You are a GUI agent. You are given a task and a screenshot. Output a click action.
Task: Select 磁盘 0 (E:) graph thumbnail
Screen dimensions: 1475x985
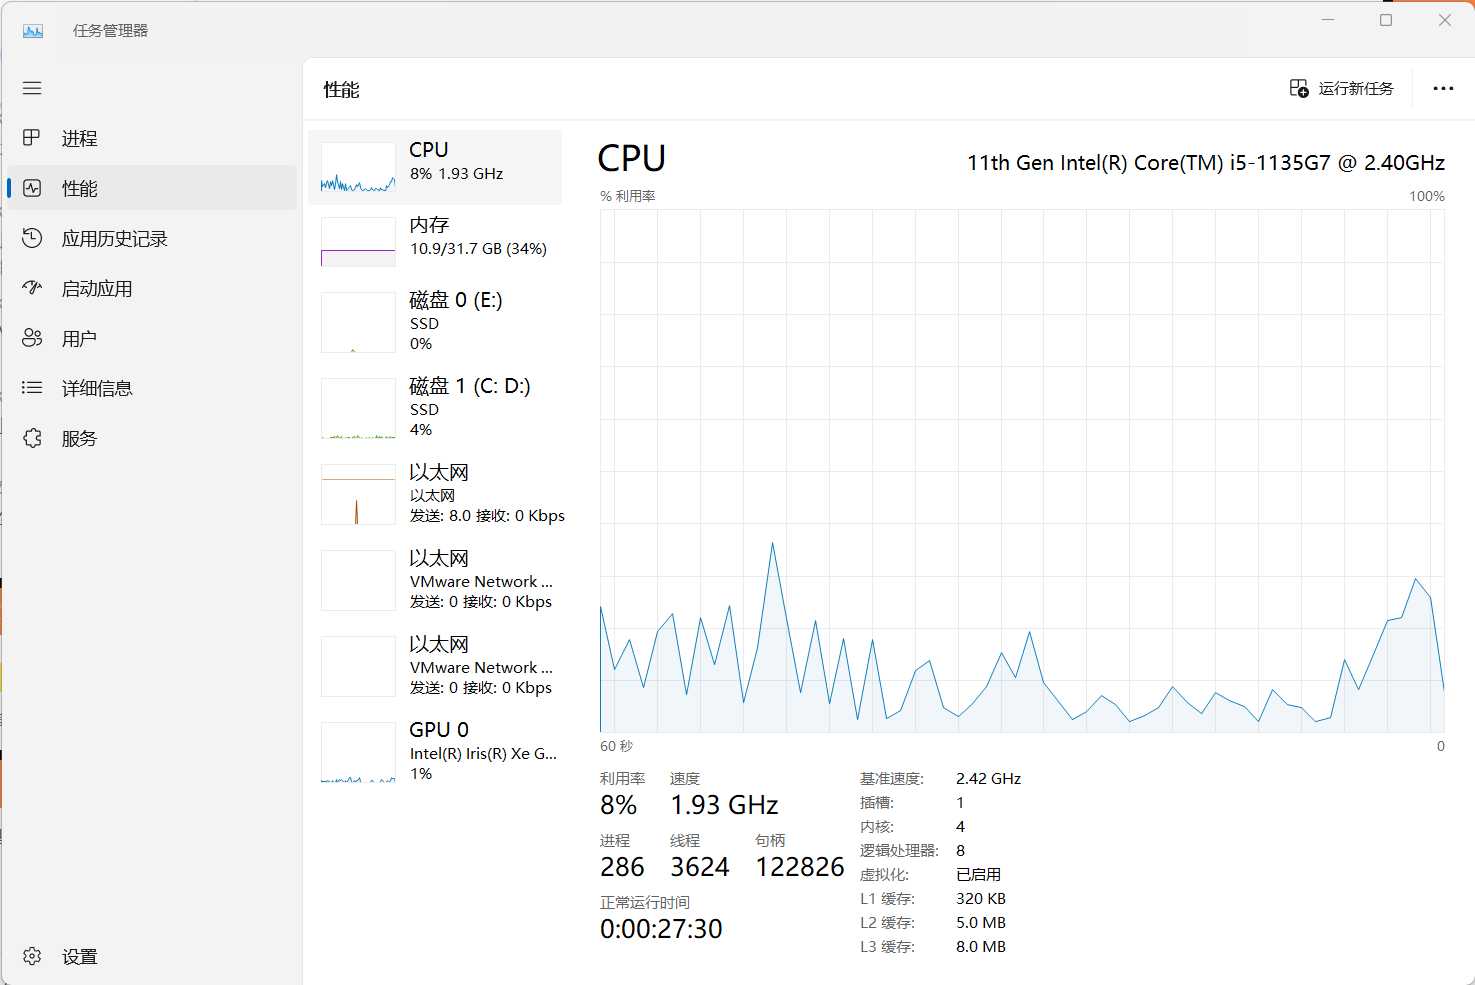358,322
